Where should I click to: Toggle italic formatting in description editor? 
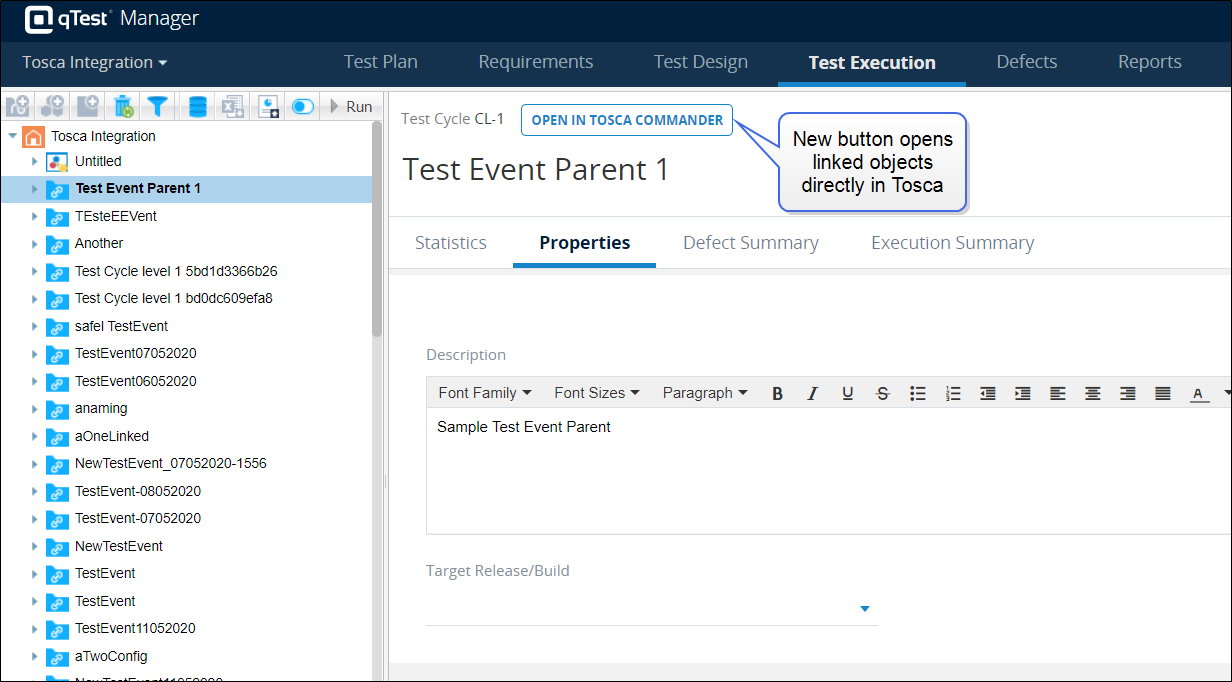[812, 393]
